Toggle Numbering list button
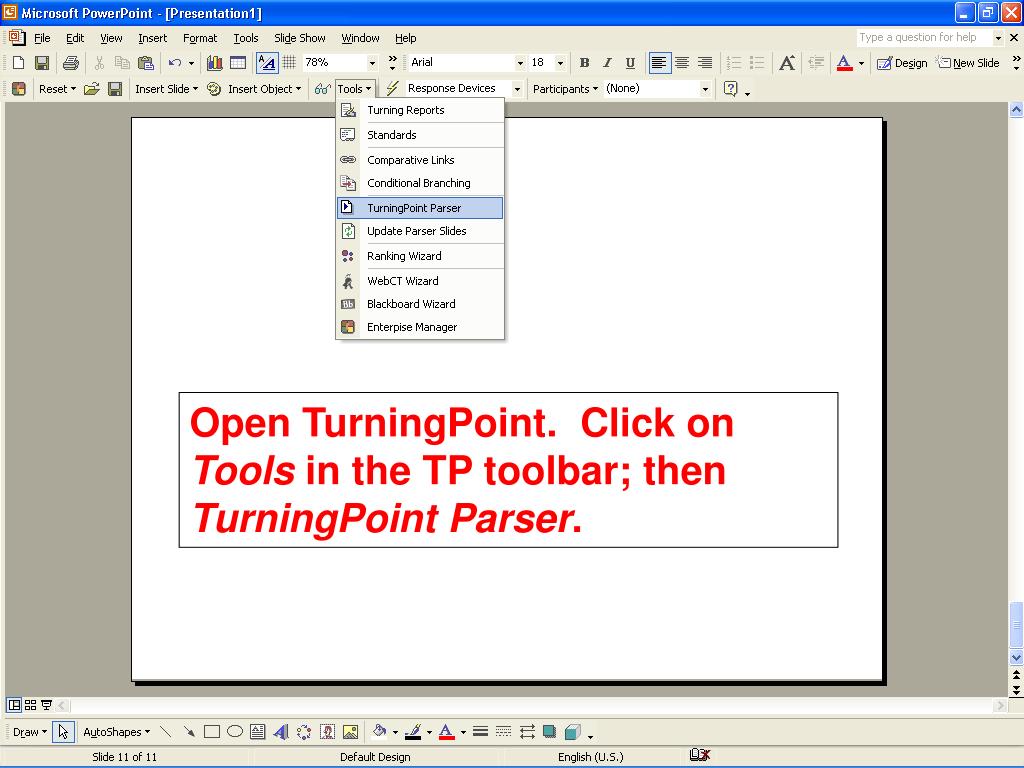This screenshot has height=768, width=1024. pos(734,63)
